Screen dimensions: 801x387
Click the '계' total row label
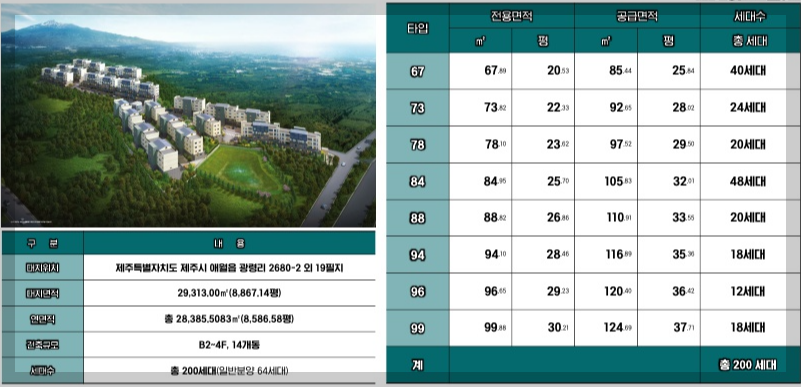pos(417,365)
